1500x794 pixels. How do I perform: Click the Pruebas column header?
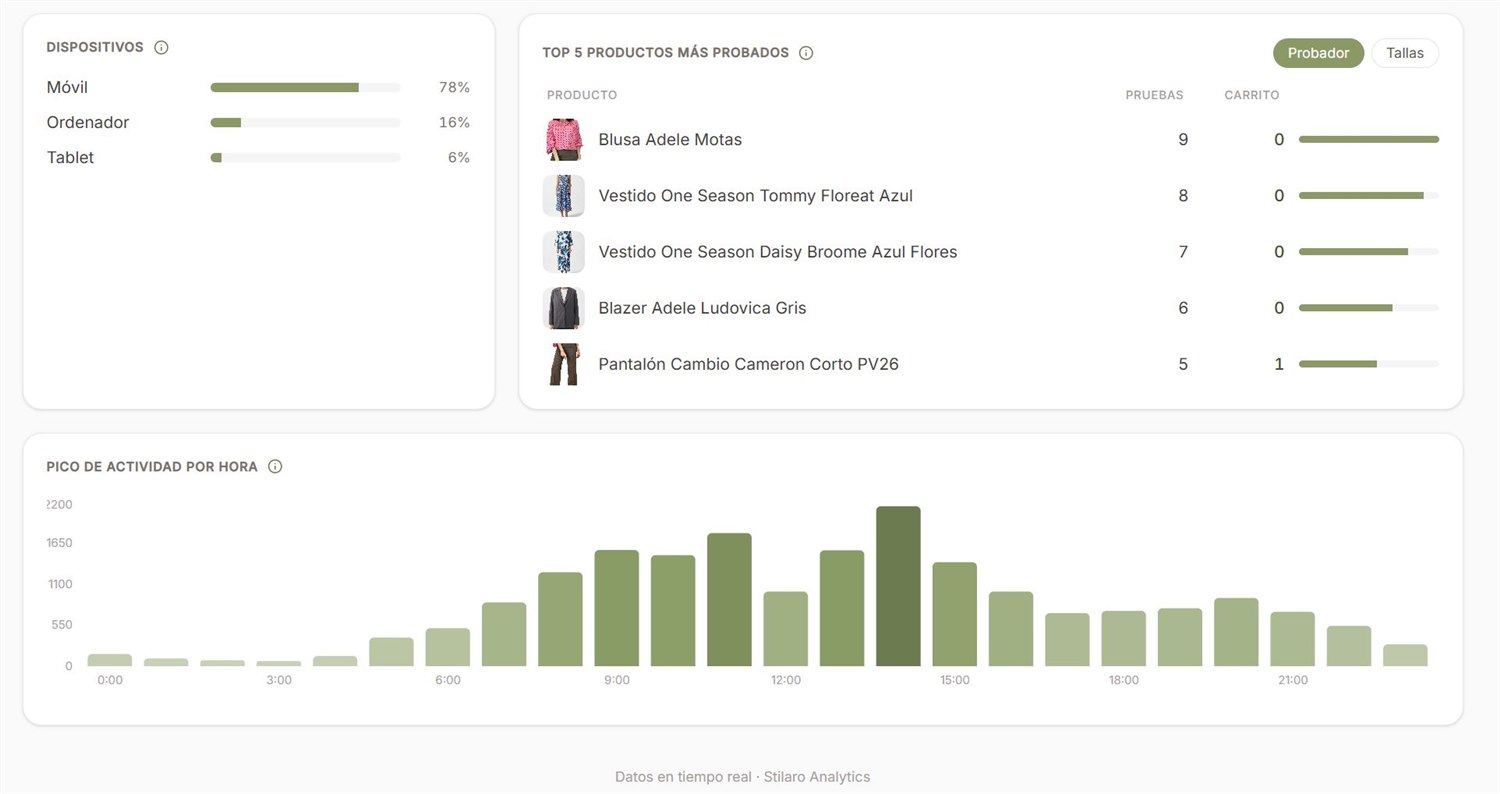click(1154, 95)
